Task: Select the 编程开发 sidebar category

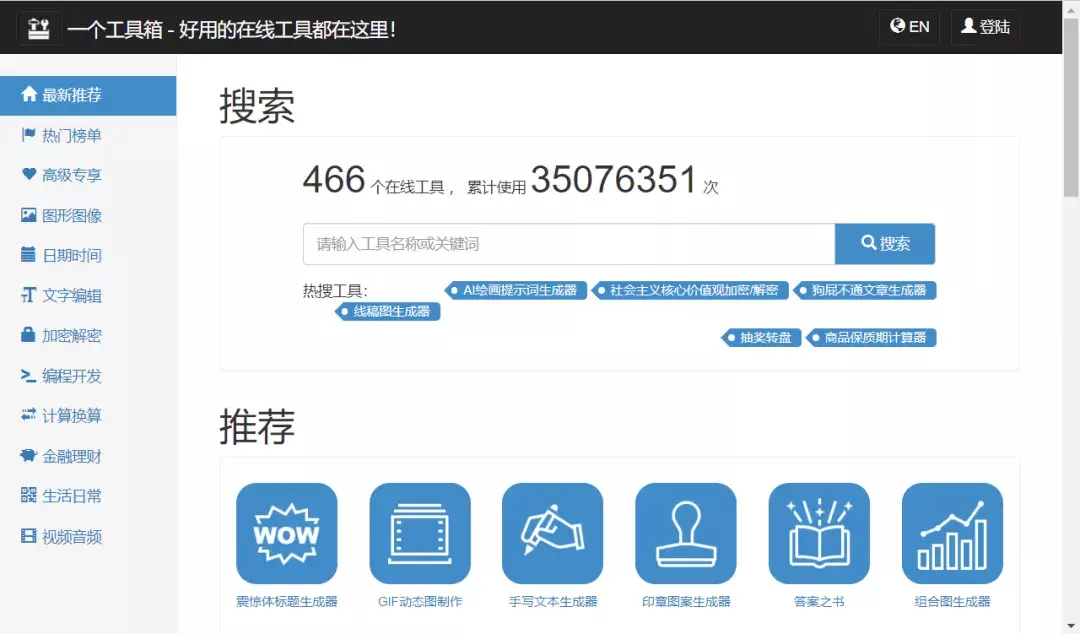Action: click(x=71, y=376)
